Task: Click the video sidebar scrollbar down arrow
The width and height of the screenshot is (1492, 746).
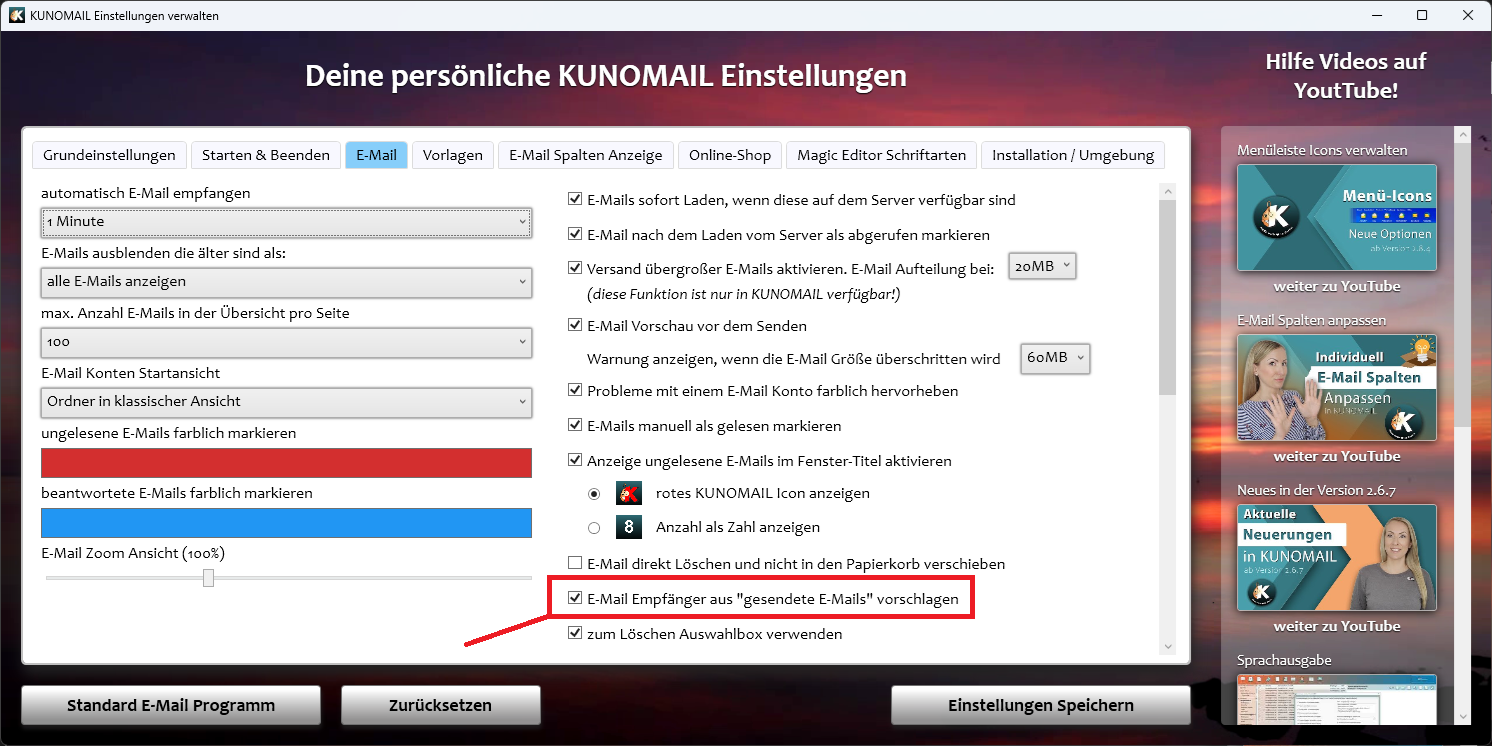Action: [1462, 716]
